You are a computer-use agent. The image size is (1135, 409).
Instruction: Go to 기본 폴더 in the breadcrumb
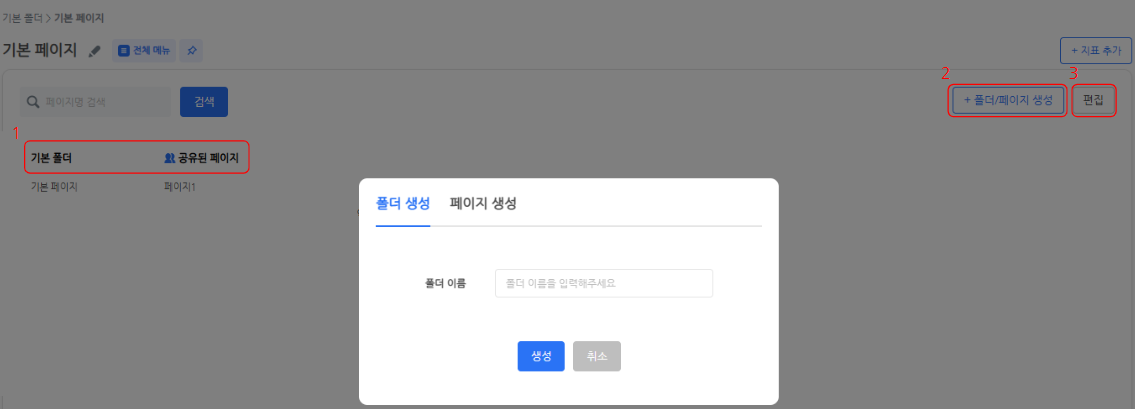[22, 18]
